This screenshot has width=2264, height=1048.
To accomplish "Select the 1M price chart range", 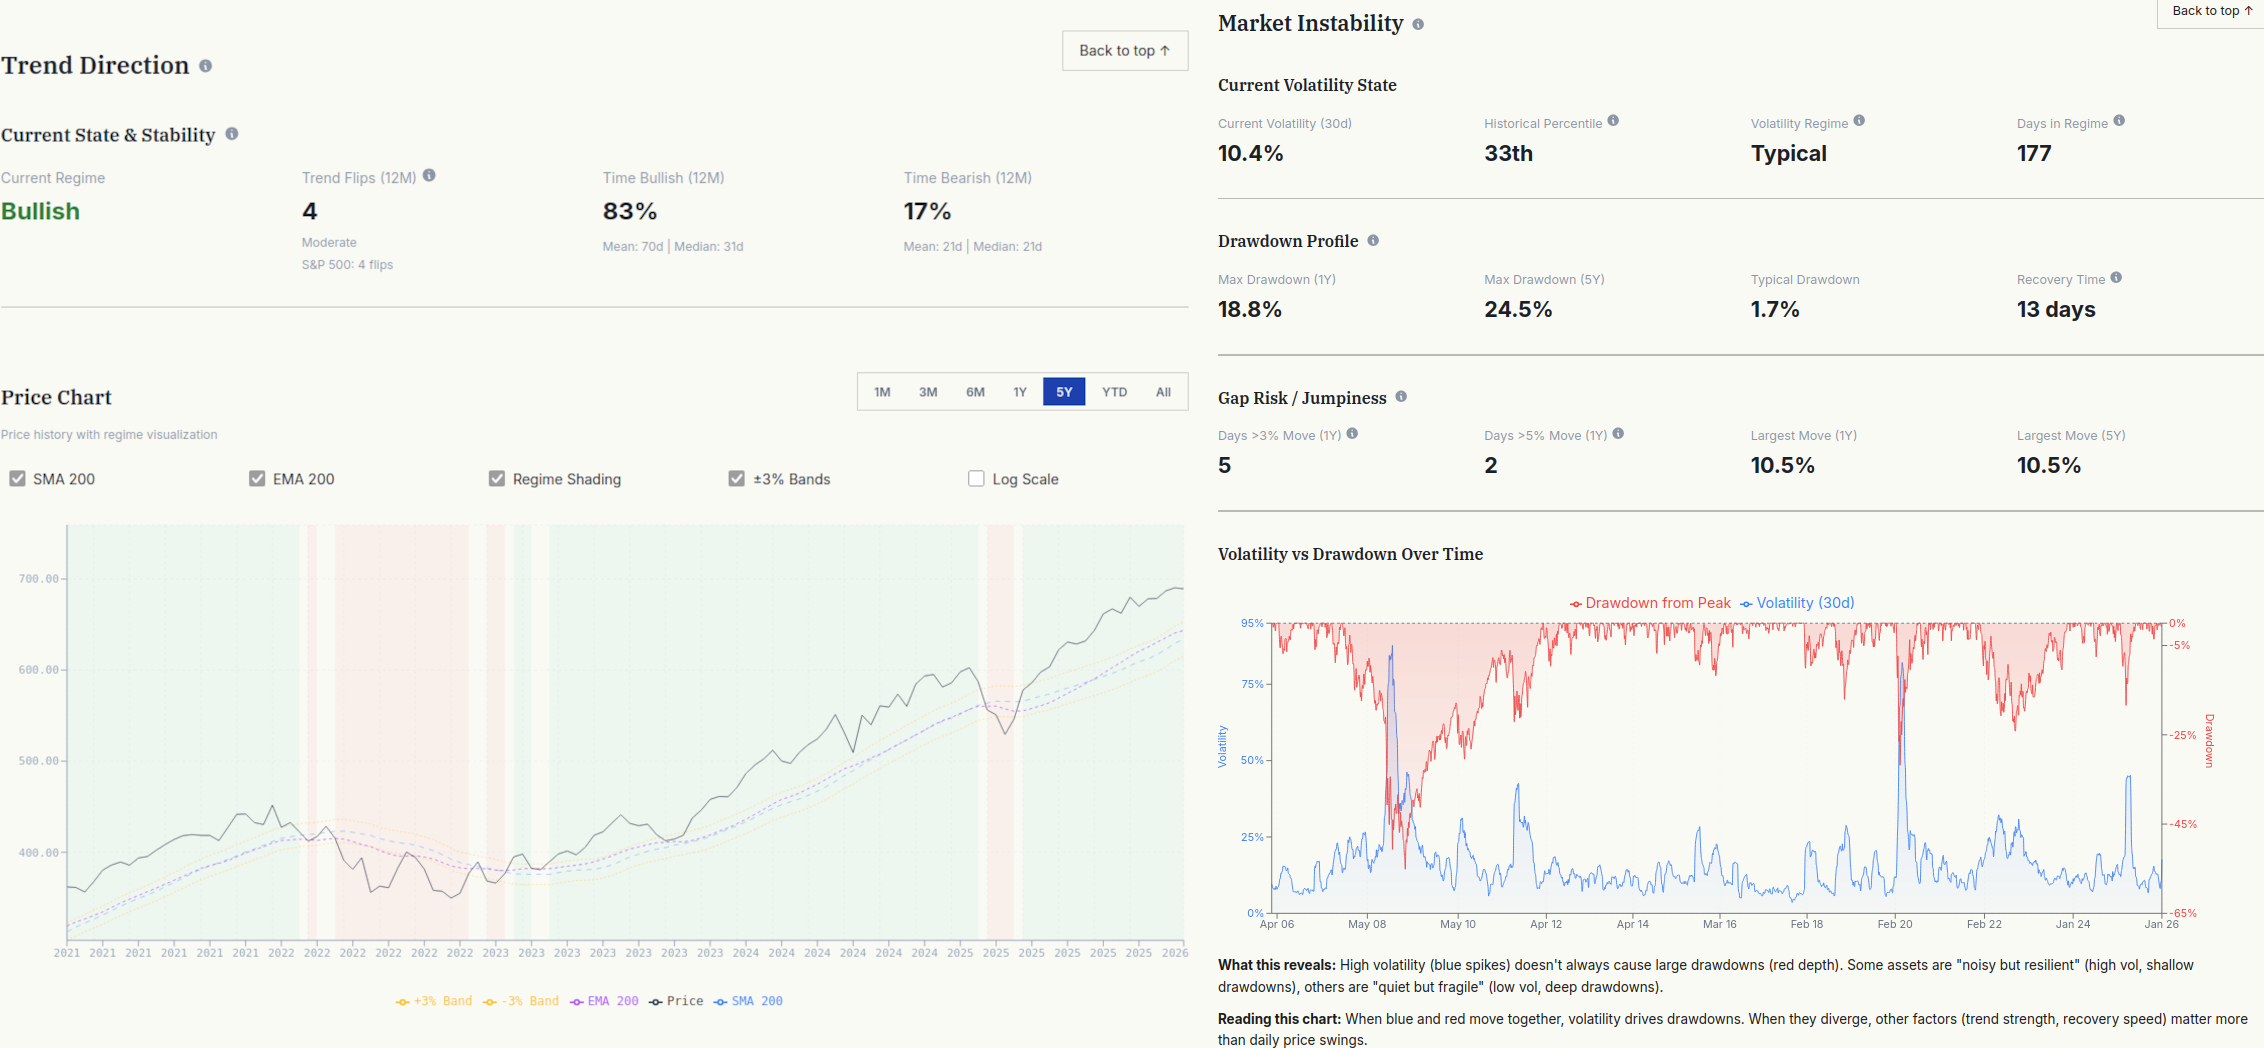I will pyautogui.click(x=882, y=392).
